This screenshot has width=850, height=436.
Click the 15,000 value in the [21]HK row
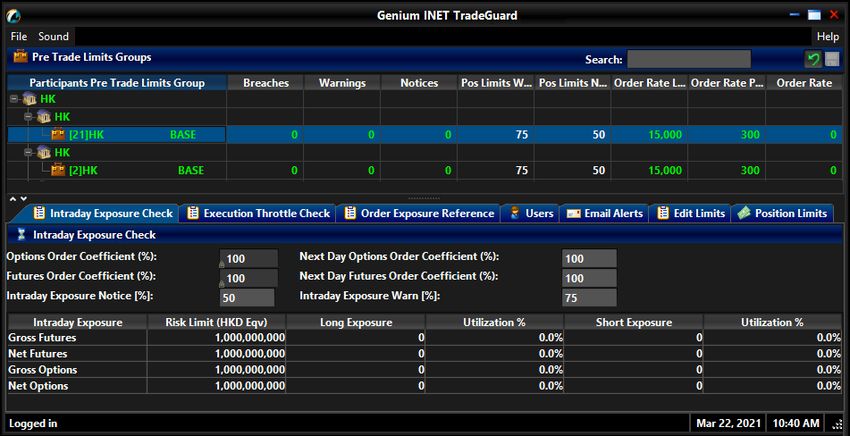click(665, 134)
